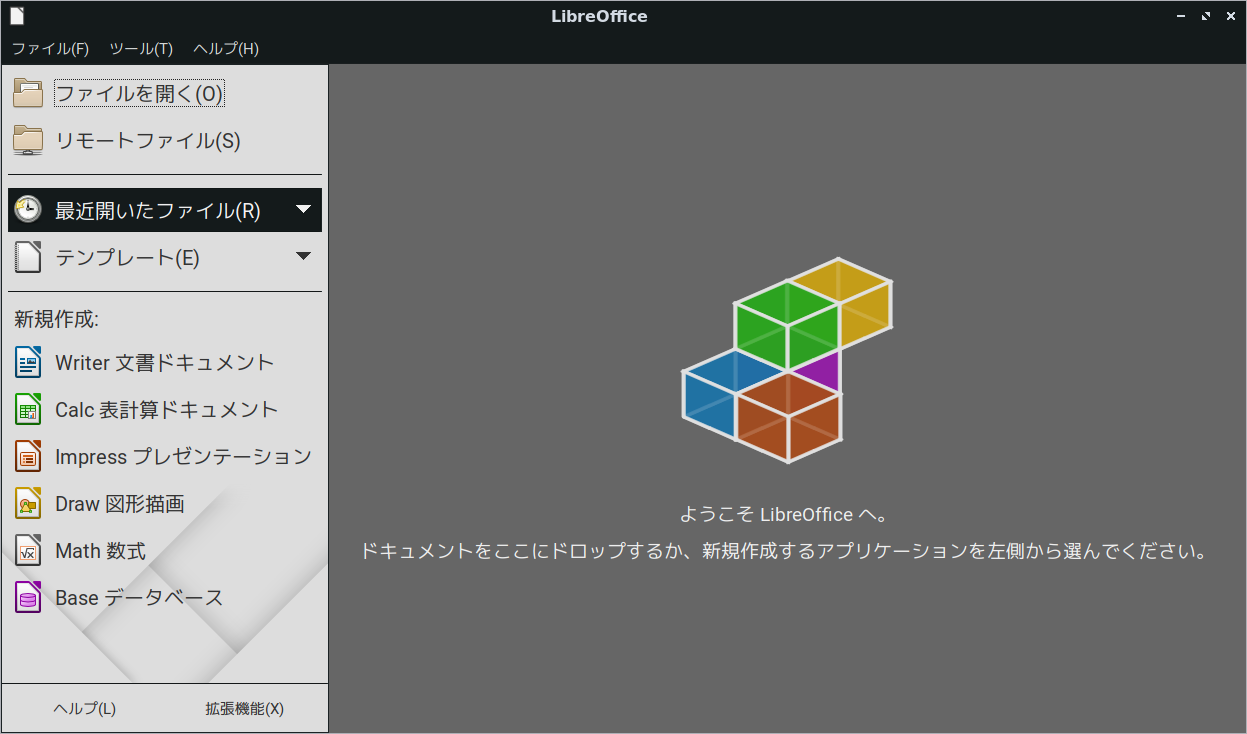Click the Math formula icon
The height and width of the screenshot is (734, 1247).
[x=28, y=550]
